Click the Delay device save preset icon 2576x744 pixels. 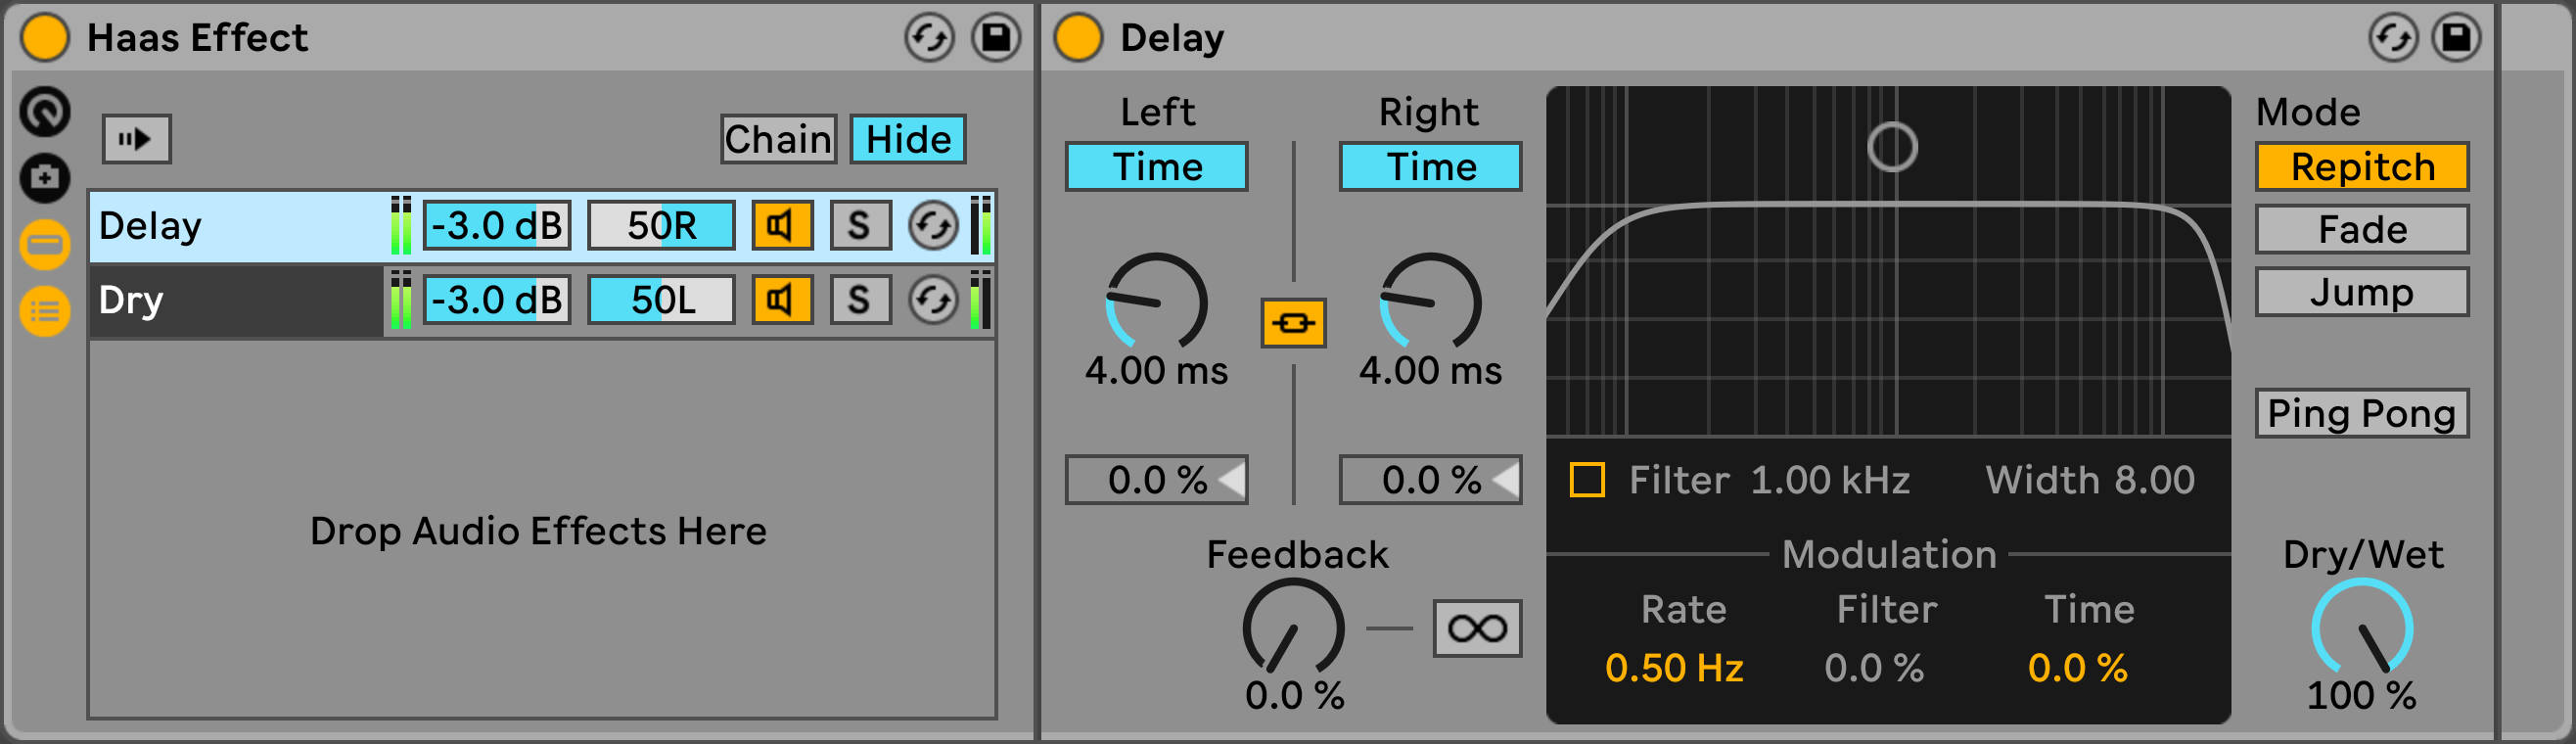click(2456, 38)
